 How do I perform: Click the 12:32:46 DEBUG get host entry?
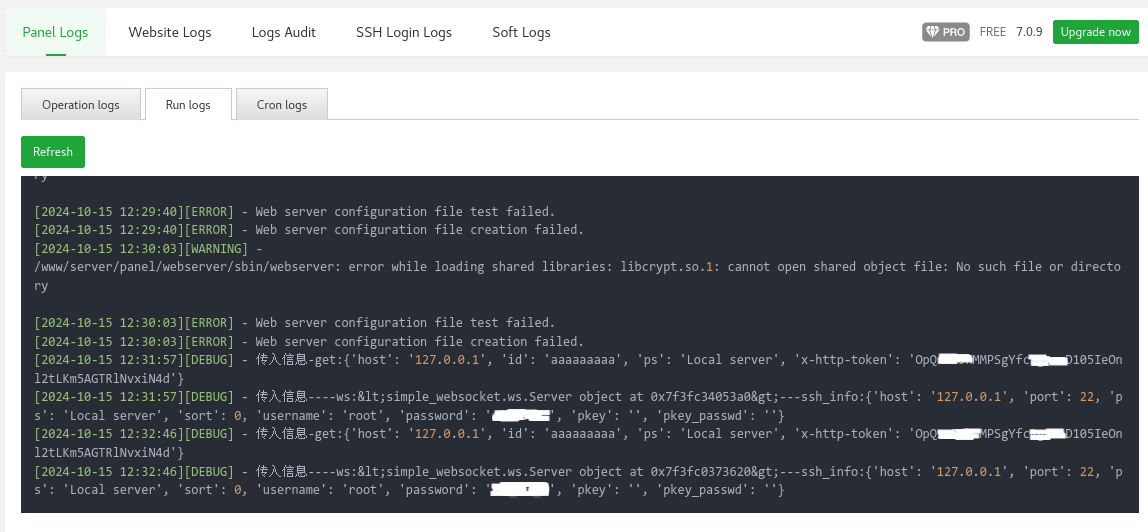[x=578, y=443]
